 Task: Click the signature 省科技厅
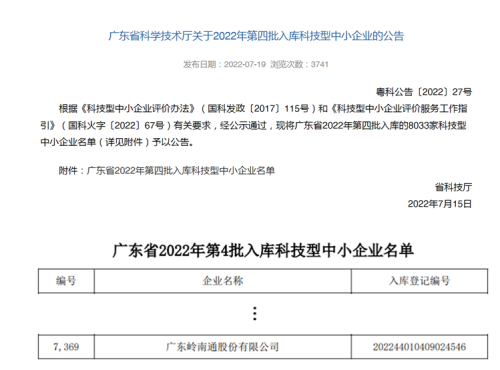point(453,187)
